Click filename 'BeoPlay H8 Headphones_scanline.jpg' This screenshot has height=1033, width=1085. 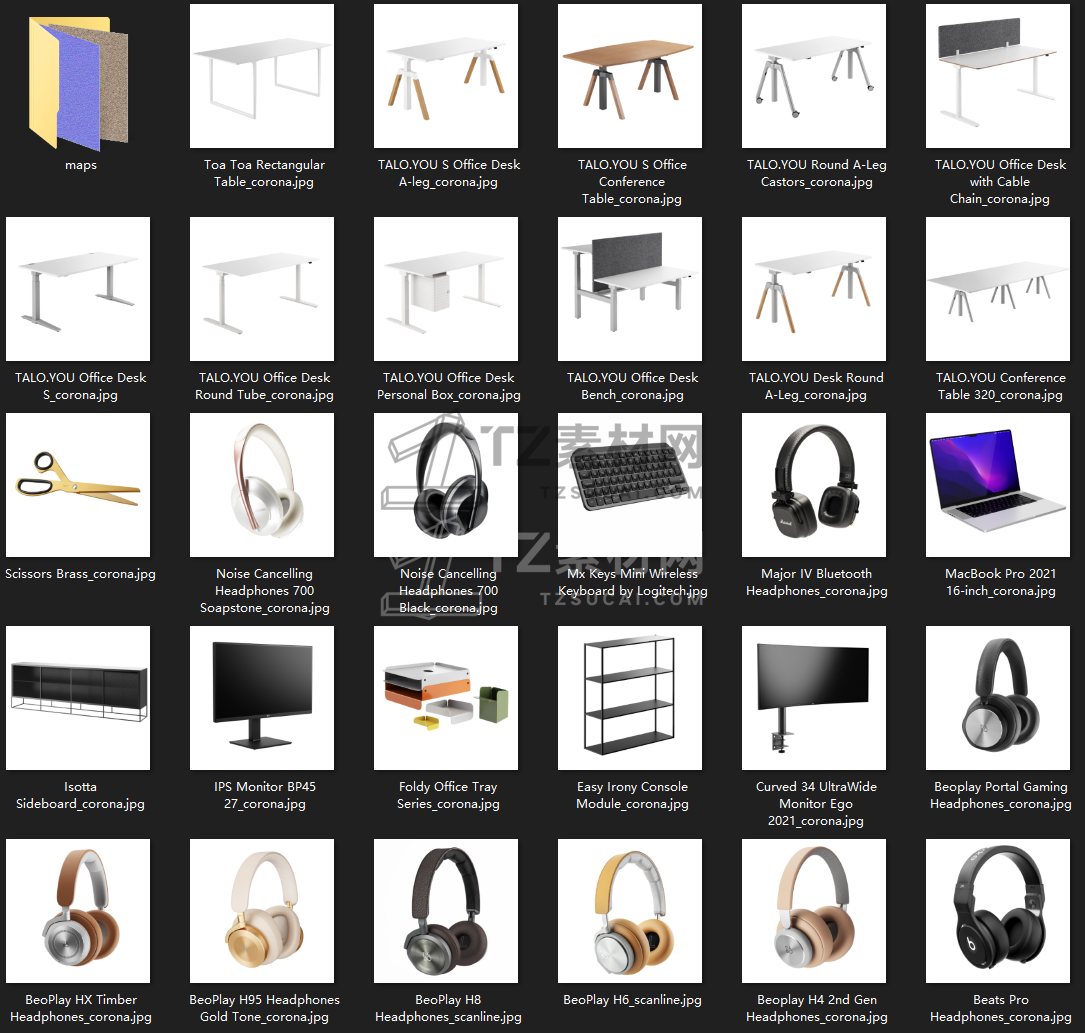[x=448, y=1008]
